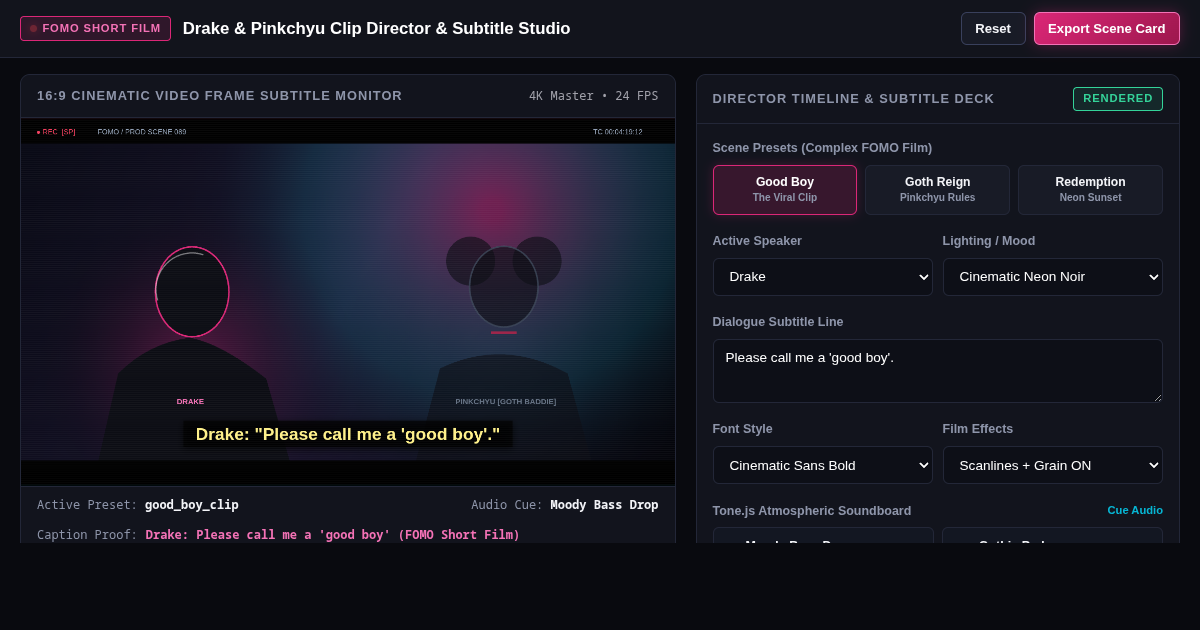1200x630 pixels.
Task: Click the subtitle caption on the video frame
Action: [x=348, y=434]
